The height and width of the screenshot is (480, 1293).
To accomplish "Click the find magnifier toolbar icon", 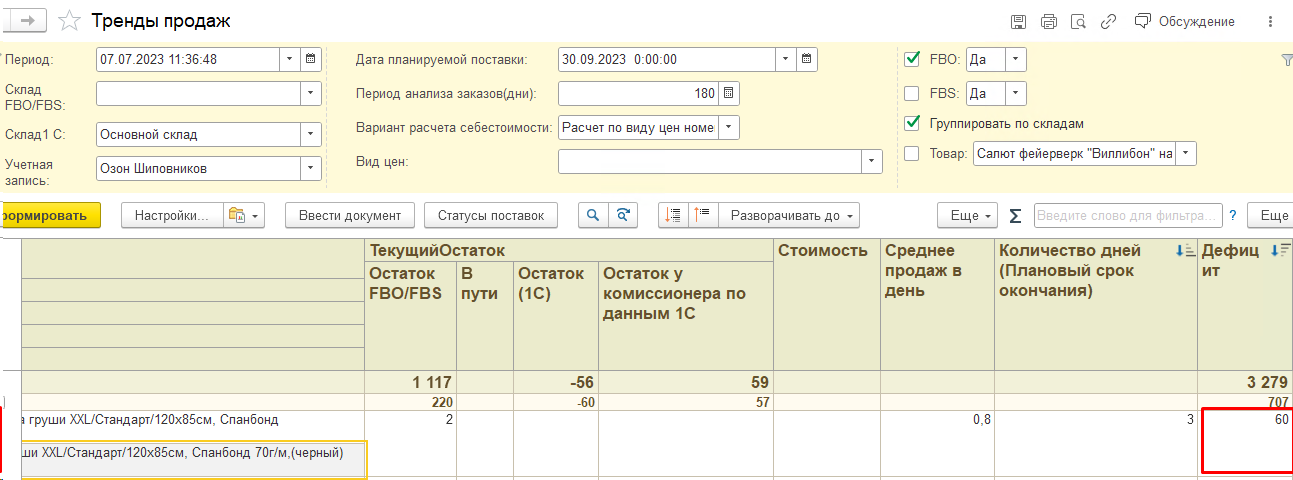I will click(x=592, y=215).
